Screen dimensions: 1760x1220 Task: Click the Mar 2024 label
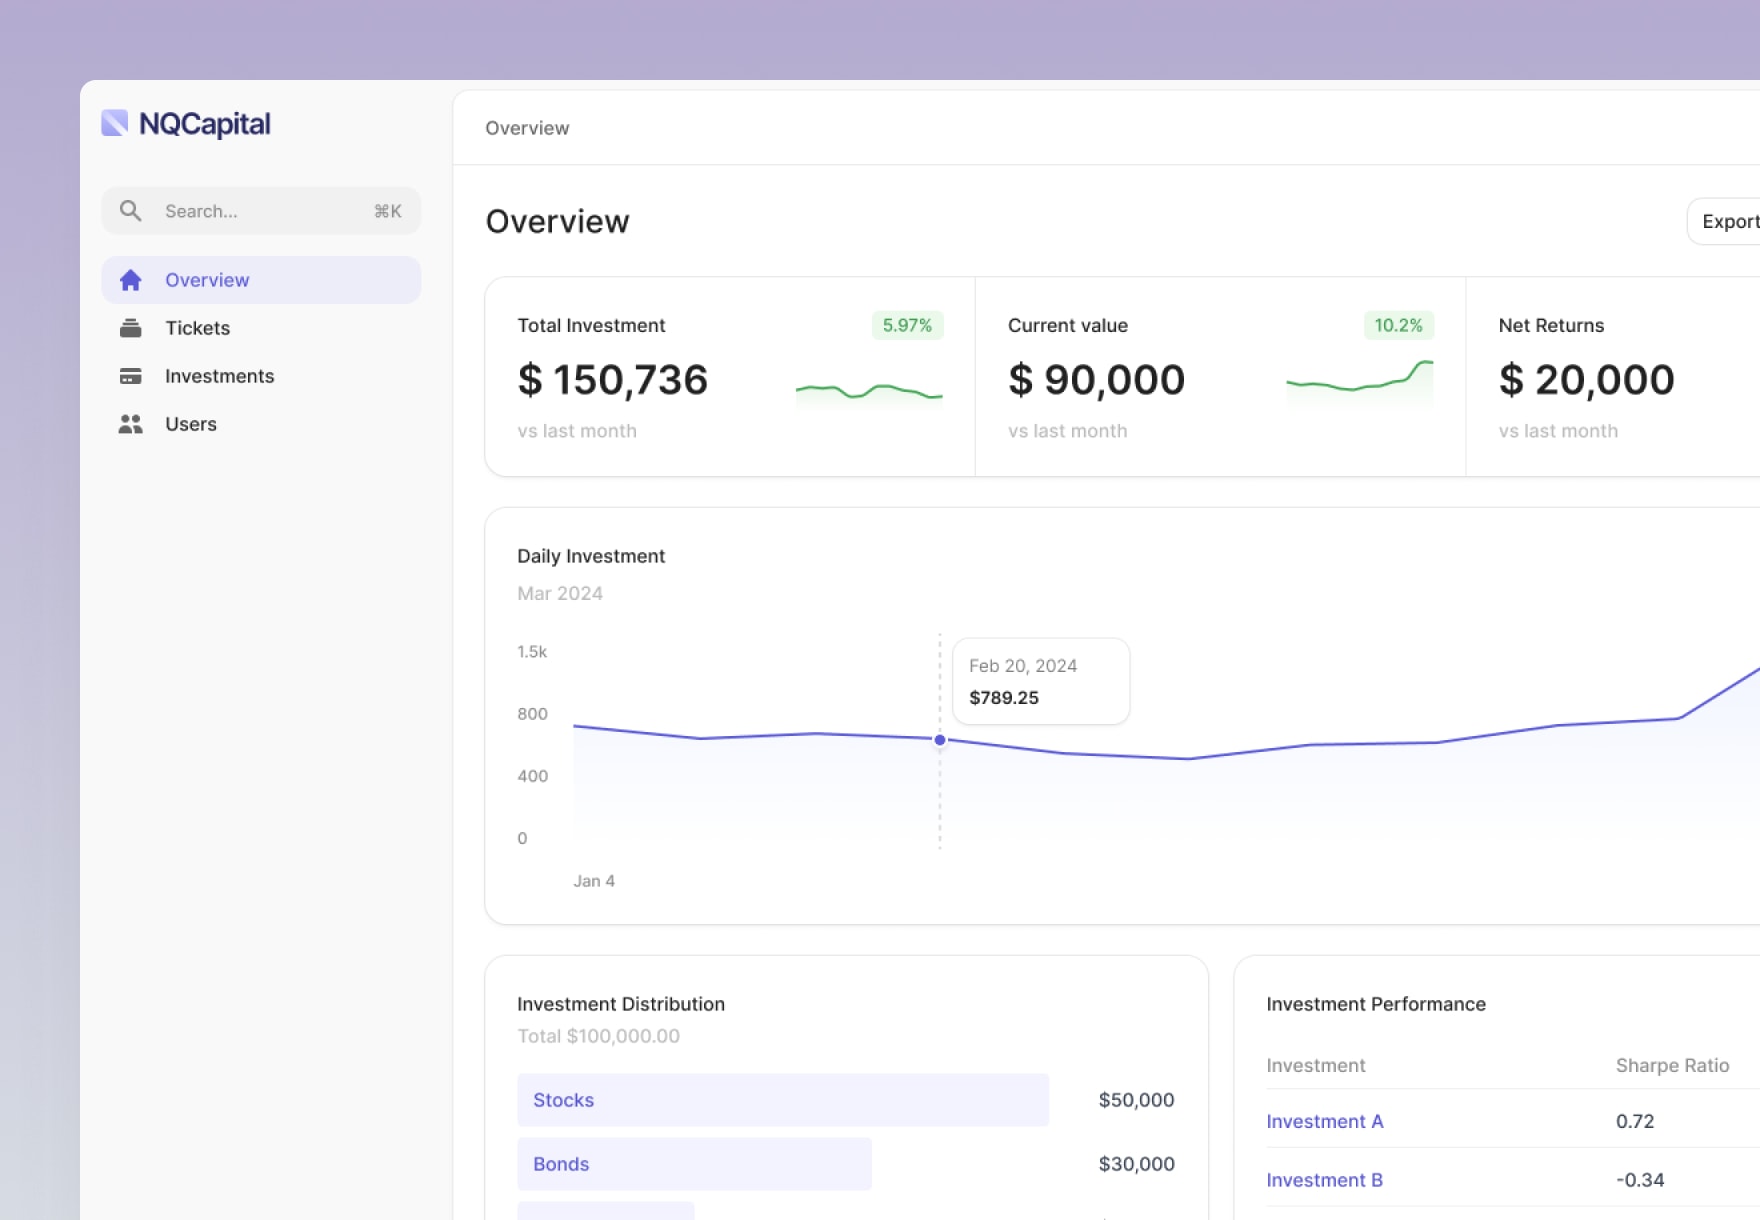[x=560, y=593]
